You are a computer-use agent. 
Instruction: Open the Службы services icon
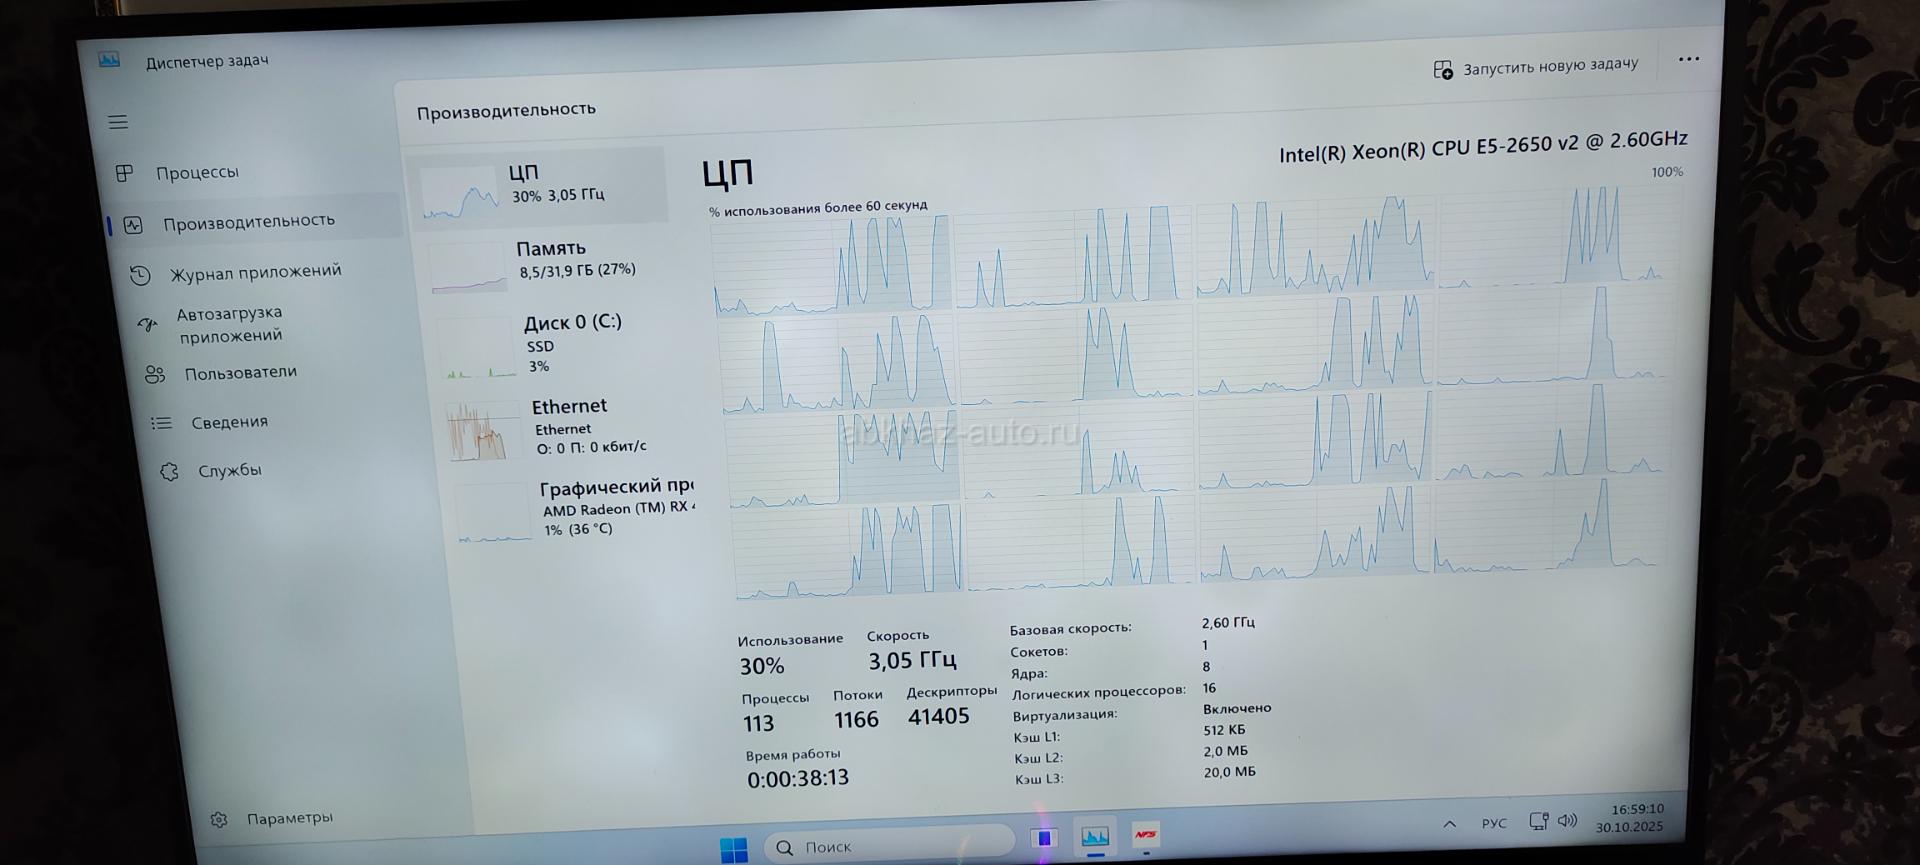click(x=169, y=471)
